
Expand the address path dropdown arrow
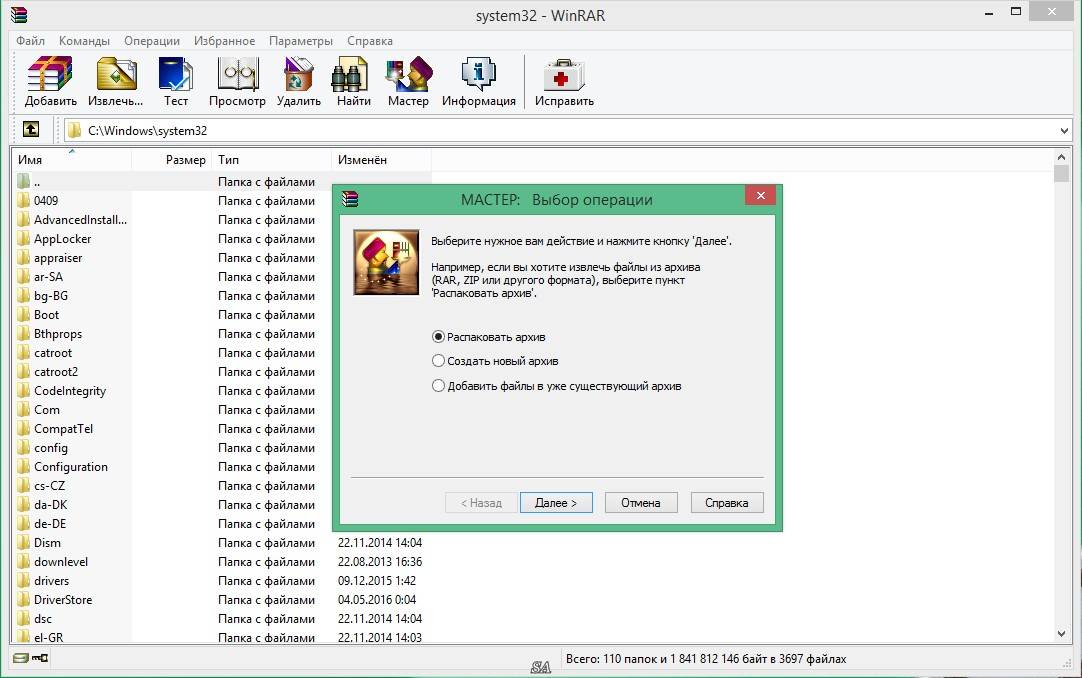(1063, 131)
